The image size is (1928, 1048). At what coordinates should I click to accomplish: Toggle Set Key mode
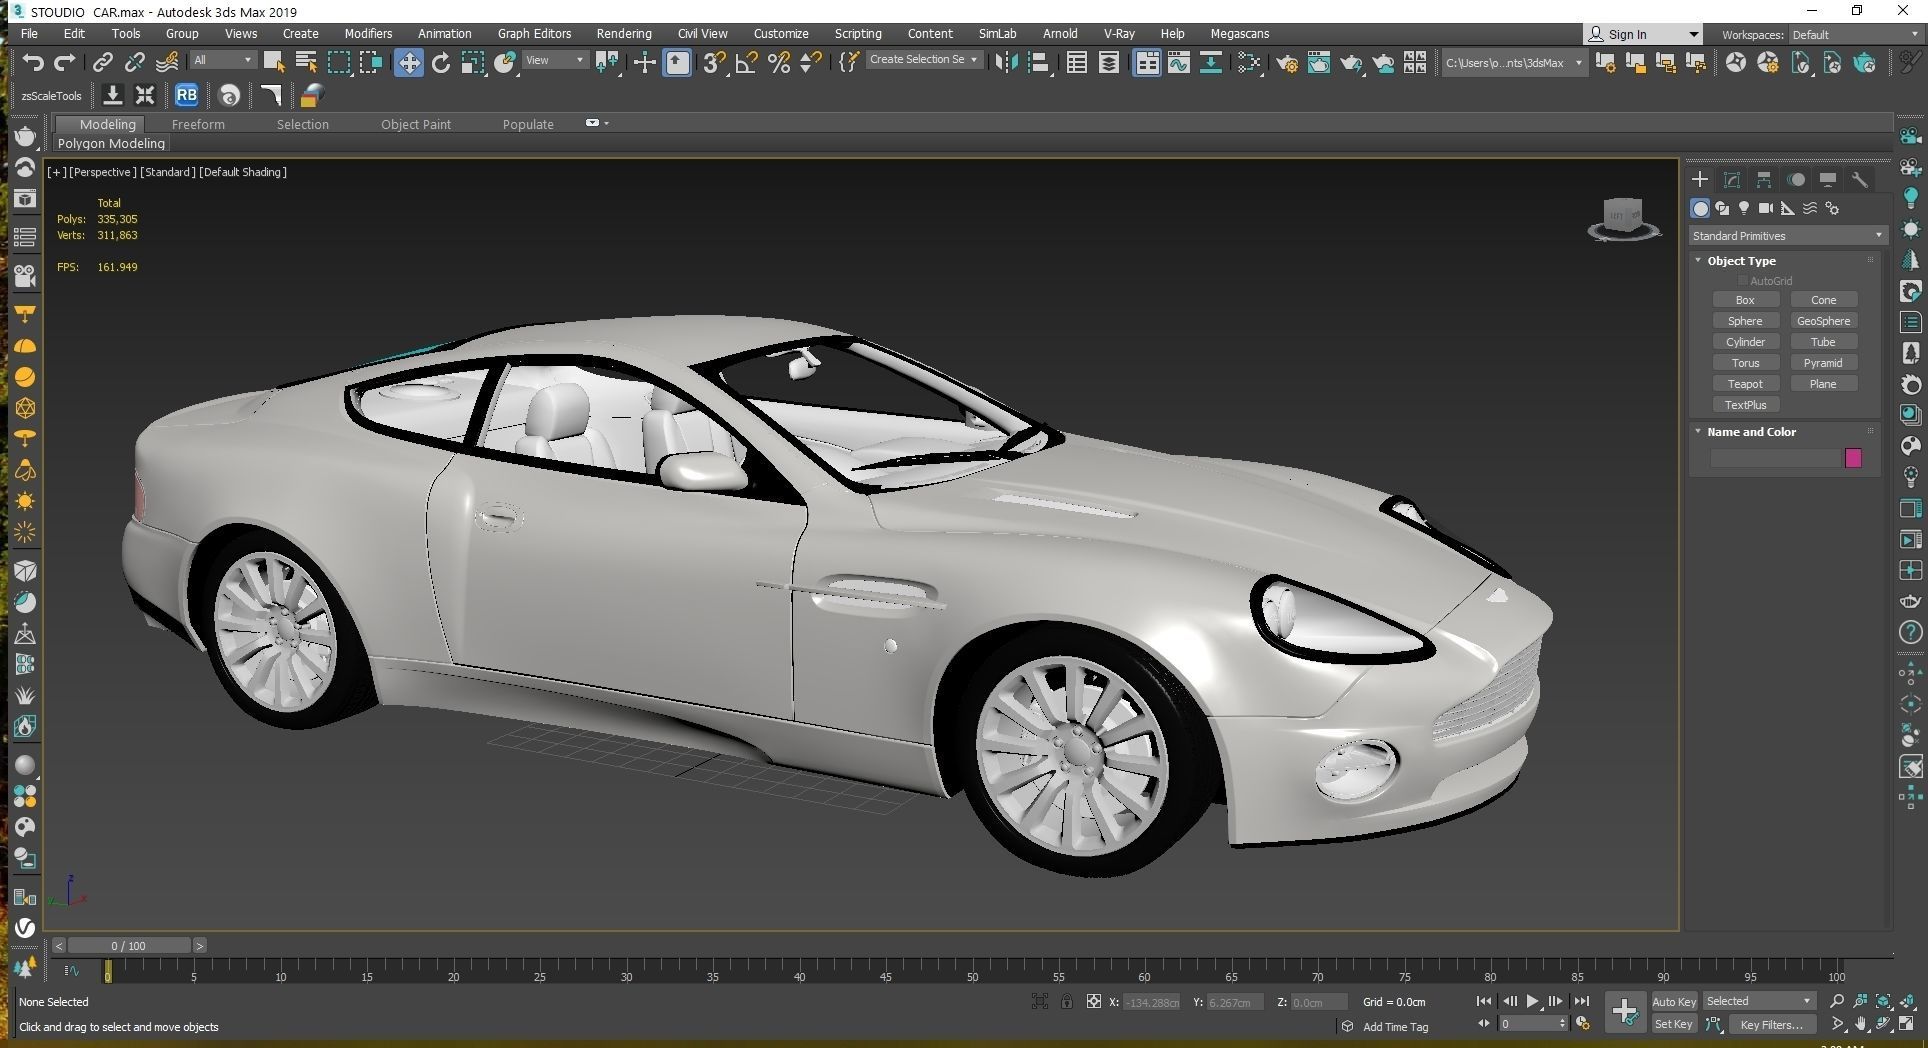(1673, 1024)
